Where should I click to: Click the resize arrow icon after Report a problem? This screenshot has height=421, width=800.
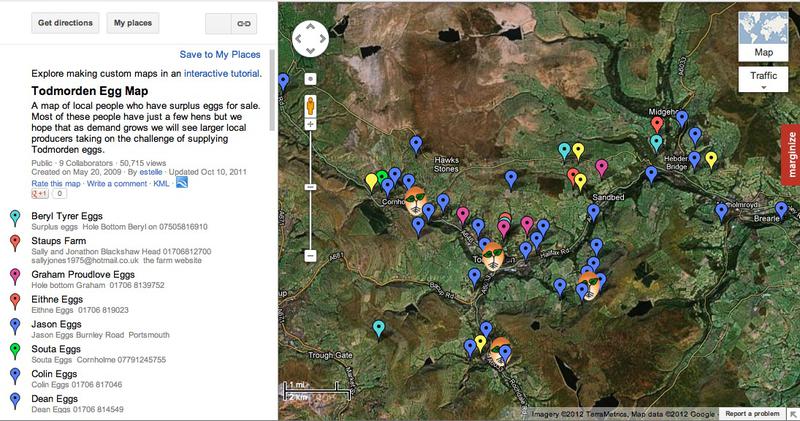click(793, 414)
